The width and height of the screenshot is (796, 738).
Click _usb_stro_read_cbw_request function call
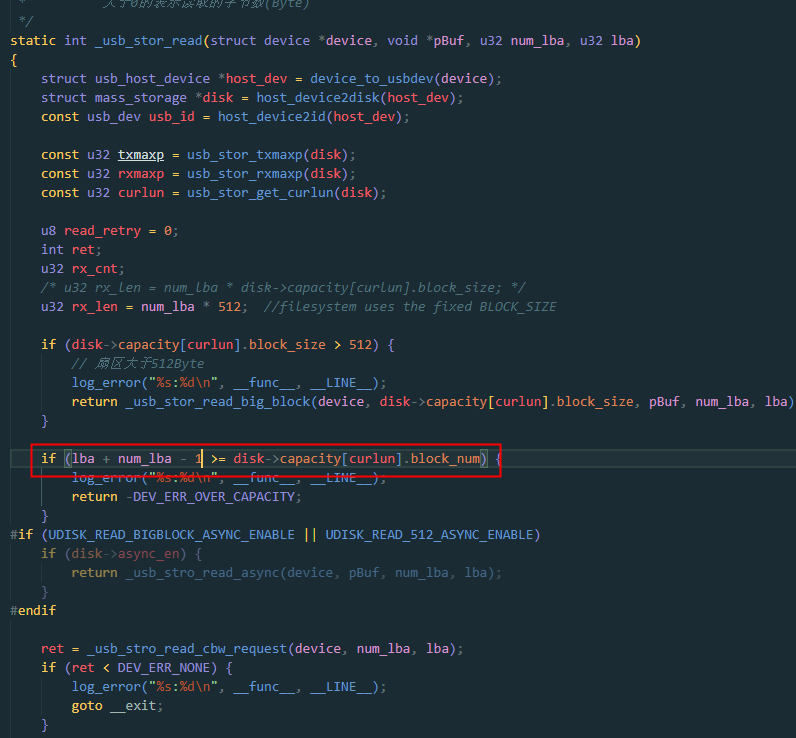pos(187,649)
